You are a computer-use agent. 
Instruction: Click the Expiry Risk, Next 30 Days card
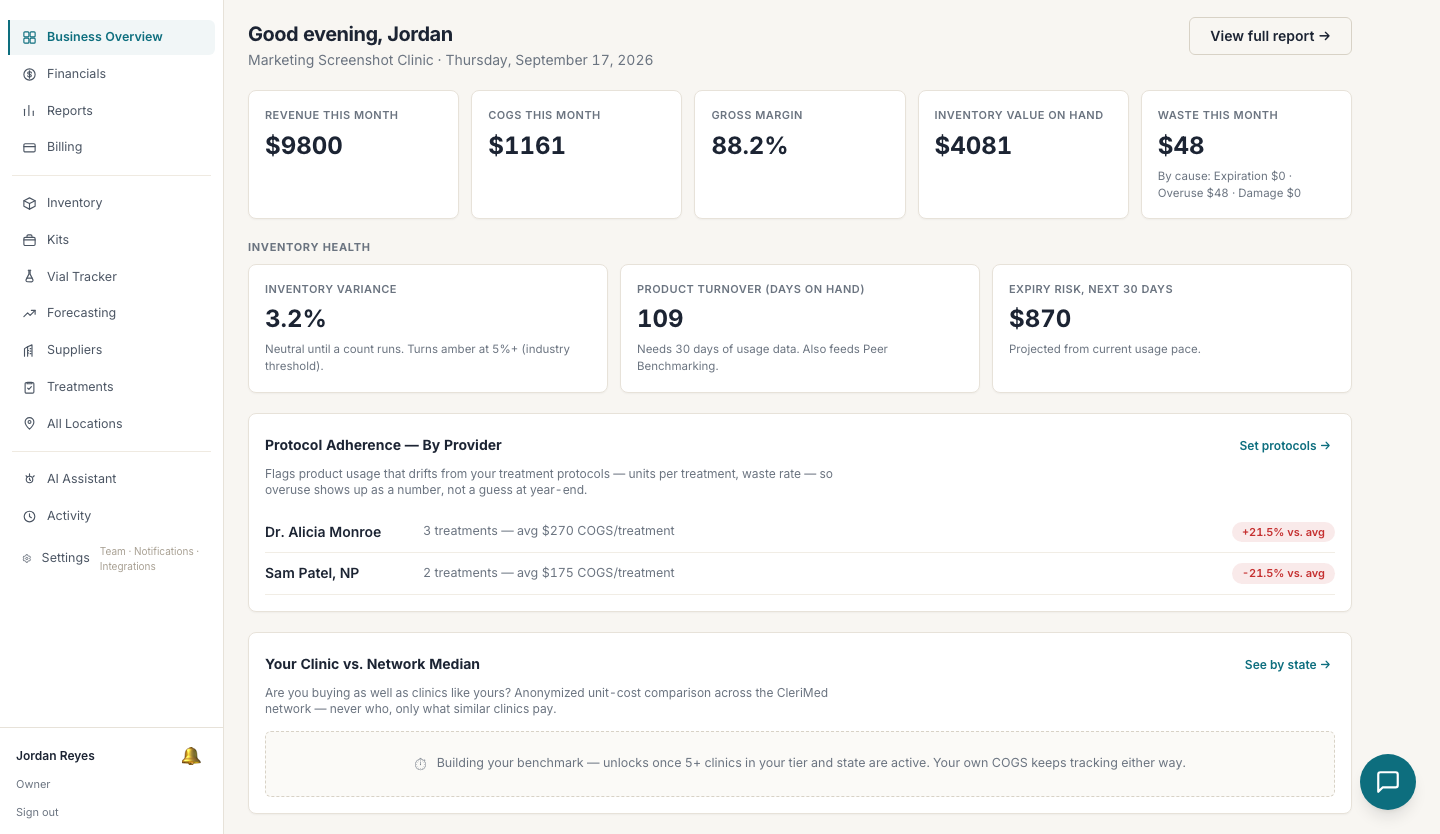coord(1171,329)
